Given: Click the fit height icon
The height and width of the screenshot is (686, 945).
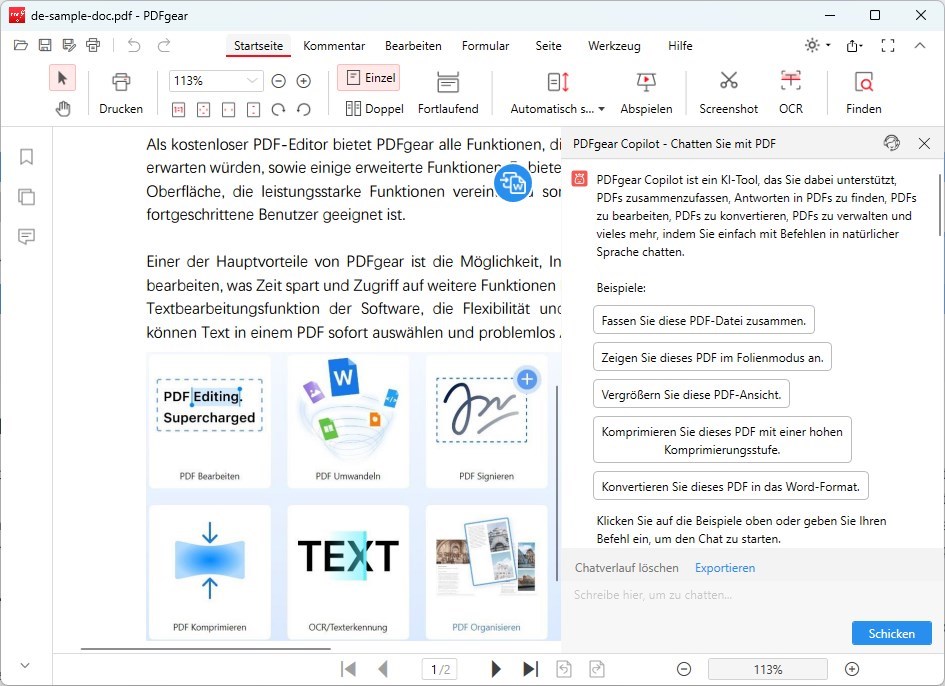Looking at the screenshot, I should tap(254, 110).
